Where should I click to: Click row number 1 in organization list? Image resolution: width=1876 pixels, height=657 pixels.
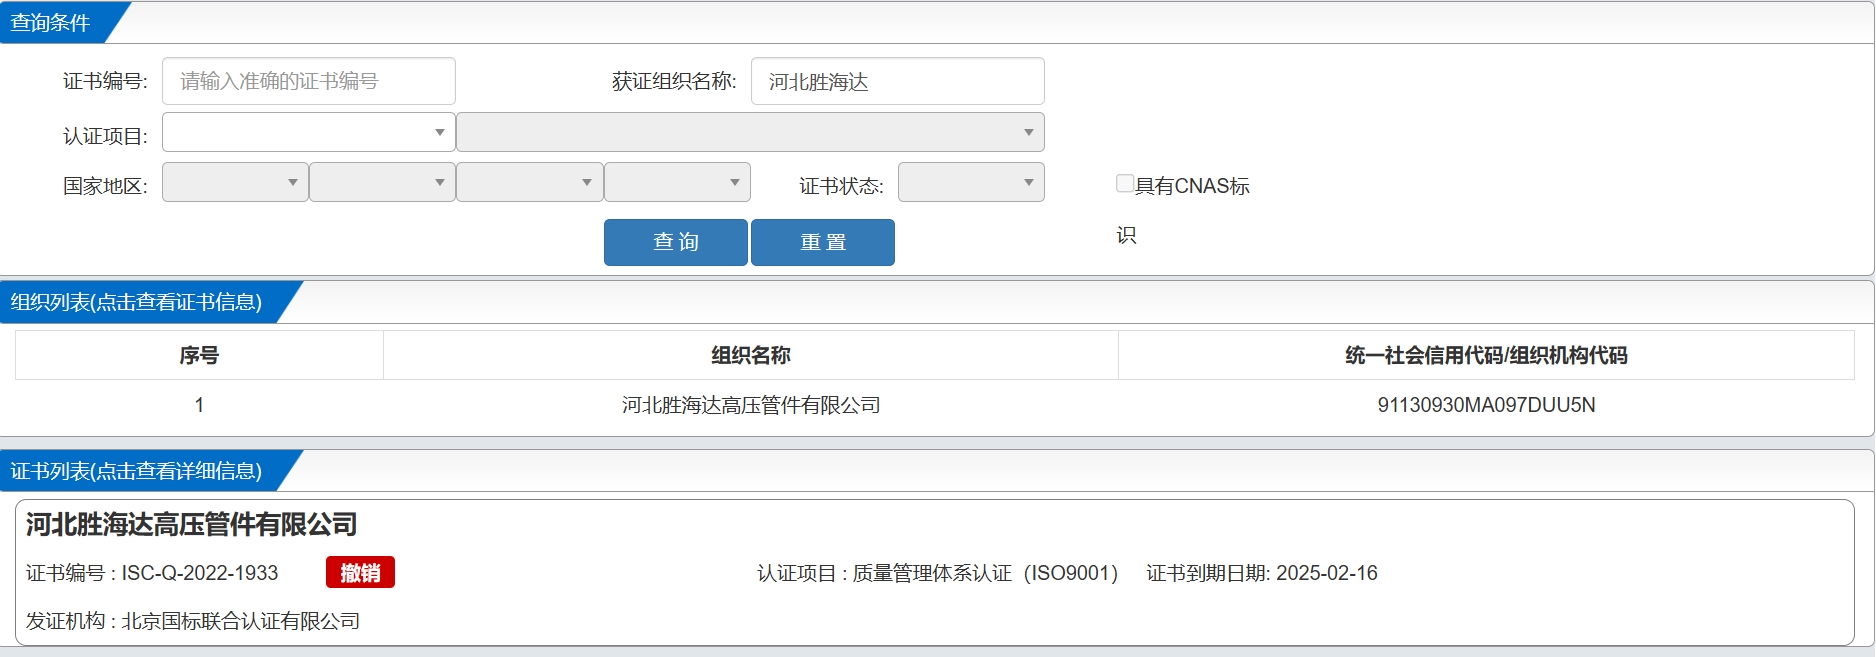click(199, 405)
